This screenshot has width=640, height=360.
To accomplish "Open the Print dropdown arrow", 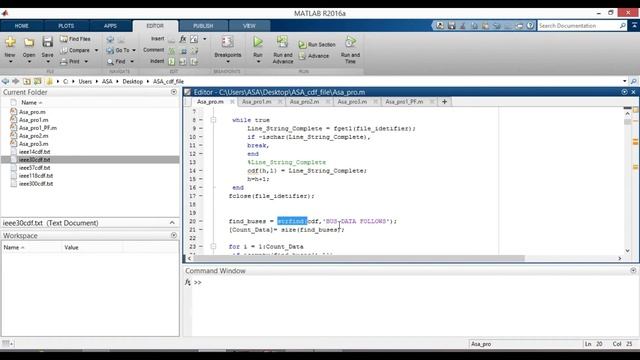I will [86, 62].
